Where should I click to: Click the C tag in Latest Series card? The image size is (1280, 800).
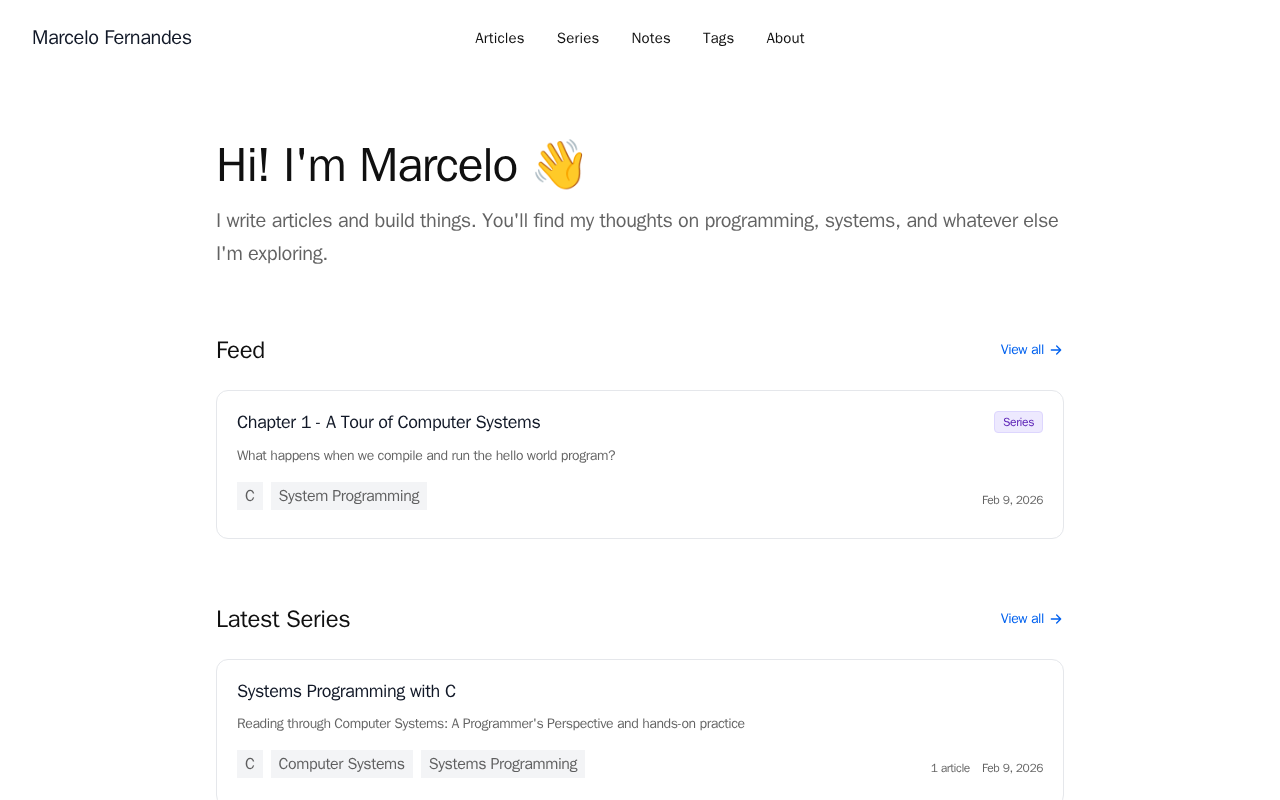[x=250, y=764]
